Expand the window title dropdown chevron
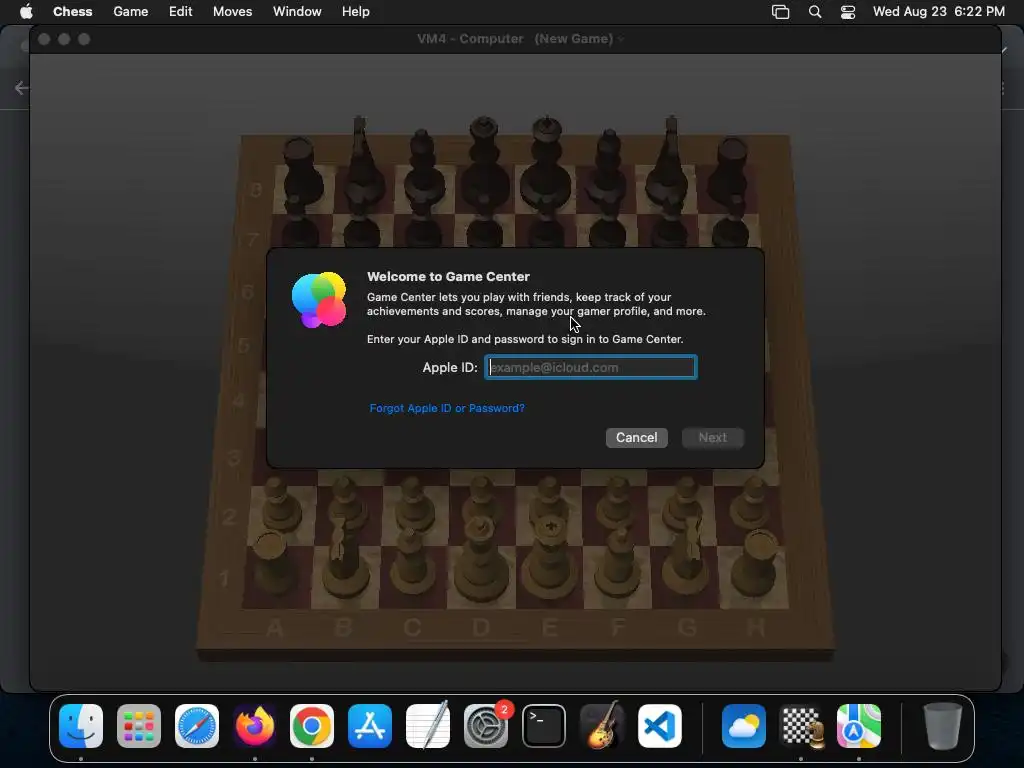 pos(620,39)
